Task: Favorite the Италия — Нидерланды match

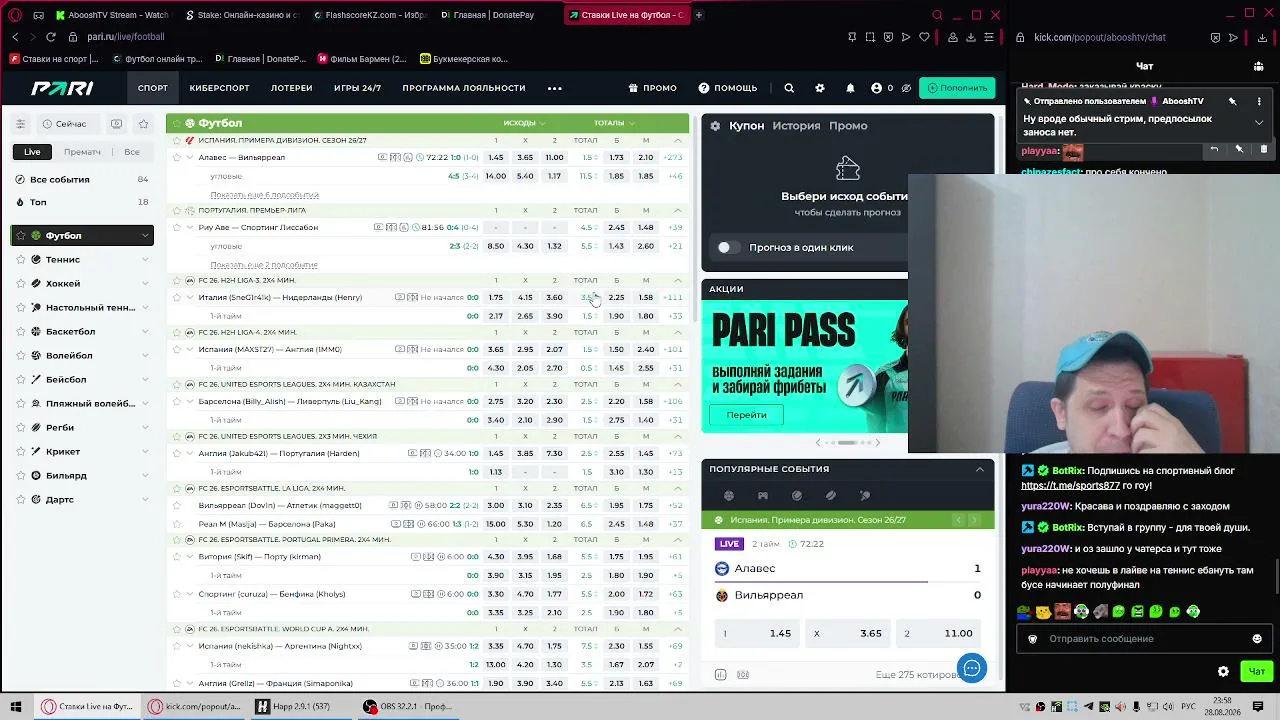Action: point(177,297)
